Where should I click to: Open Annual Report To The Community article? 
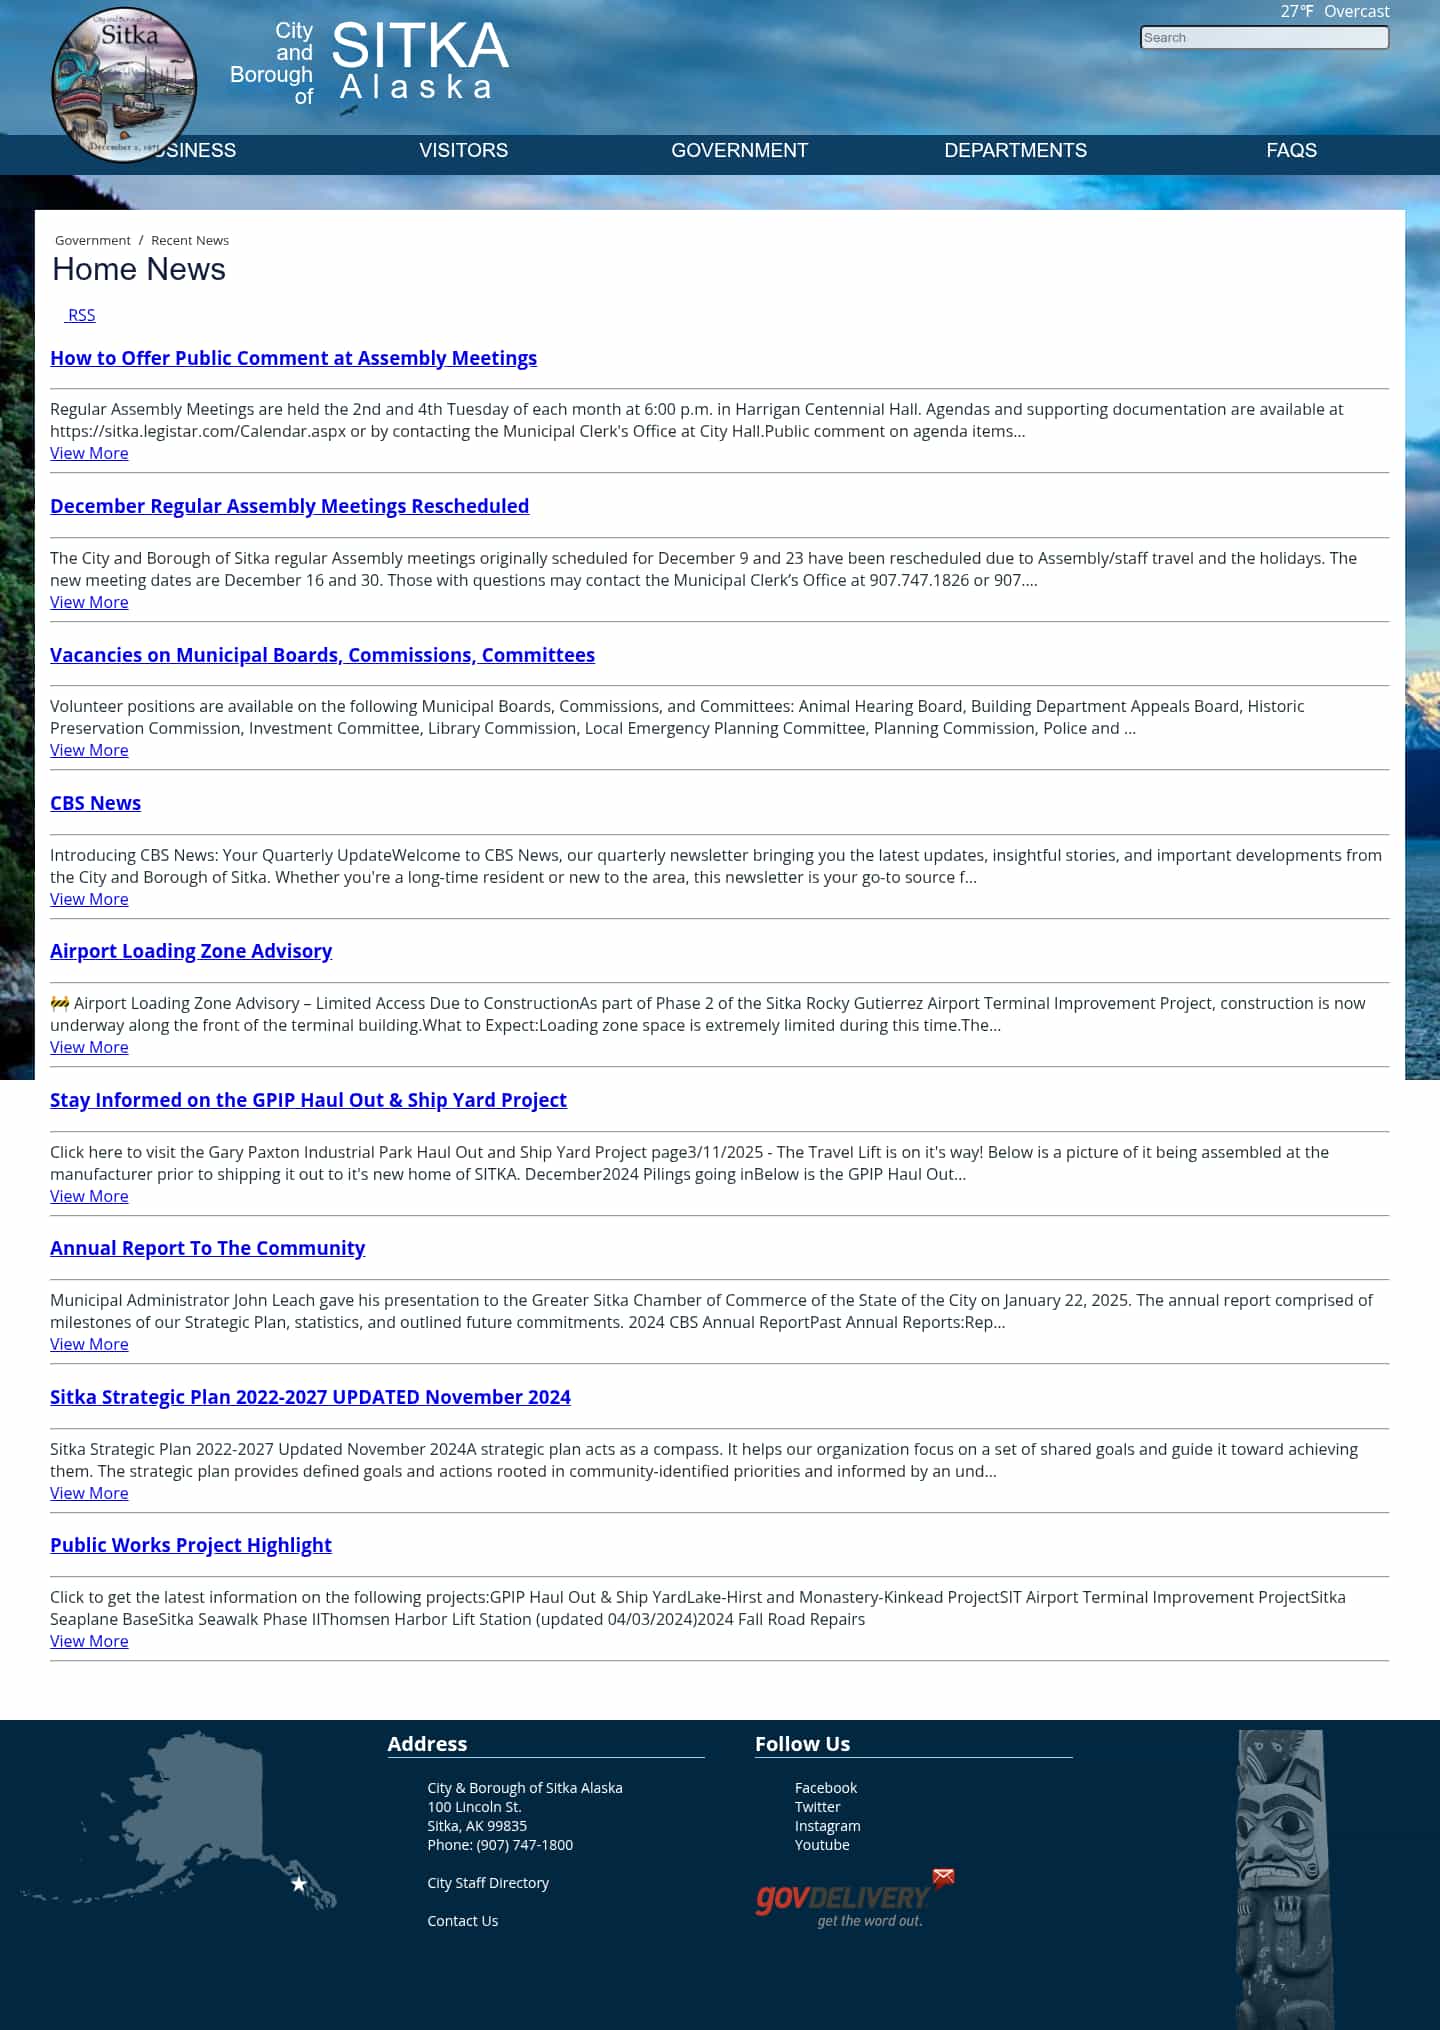coord(207,1248)
